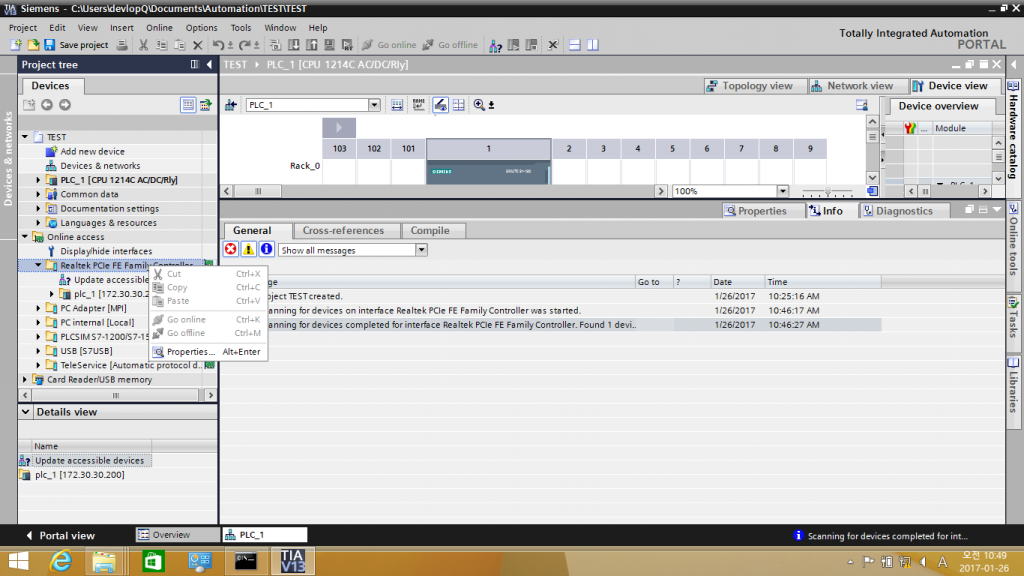Collapse the Details view section
This screenshot has width=1024, height=576.
pyautogui.click(x=25, y=412)
